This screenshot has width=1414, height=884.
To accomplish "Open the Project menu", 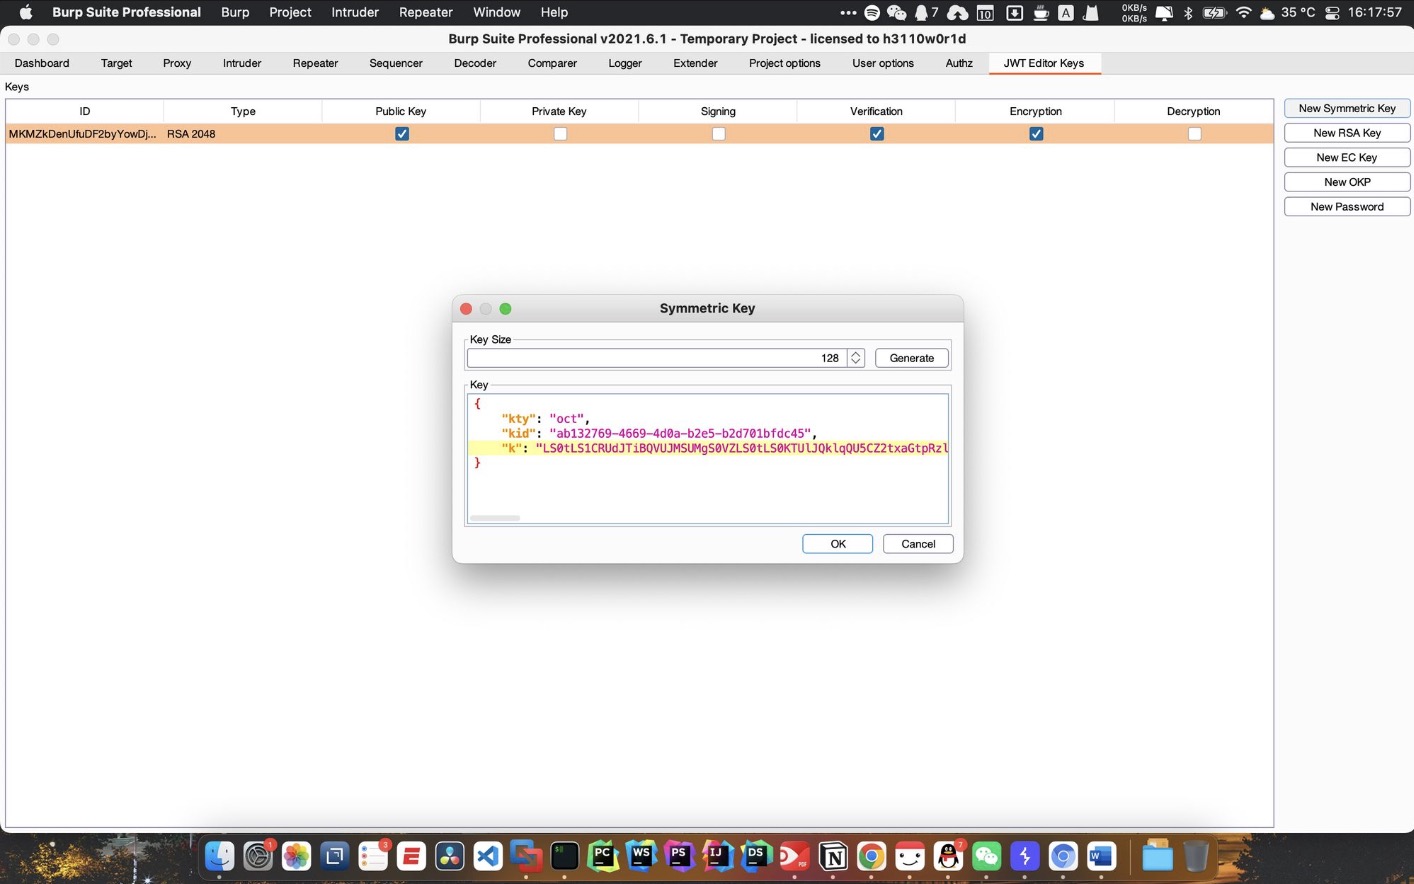I will [290, 12].
